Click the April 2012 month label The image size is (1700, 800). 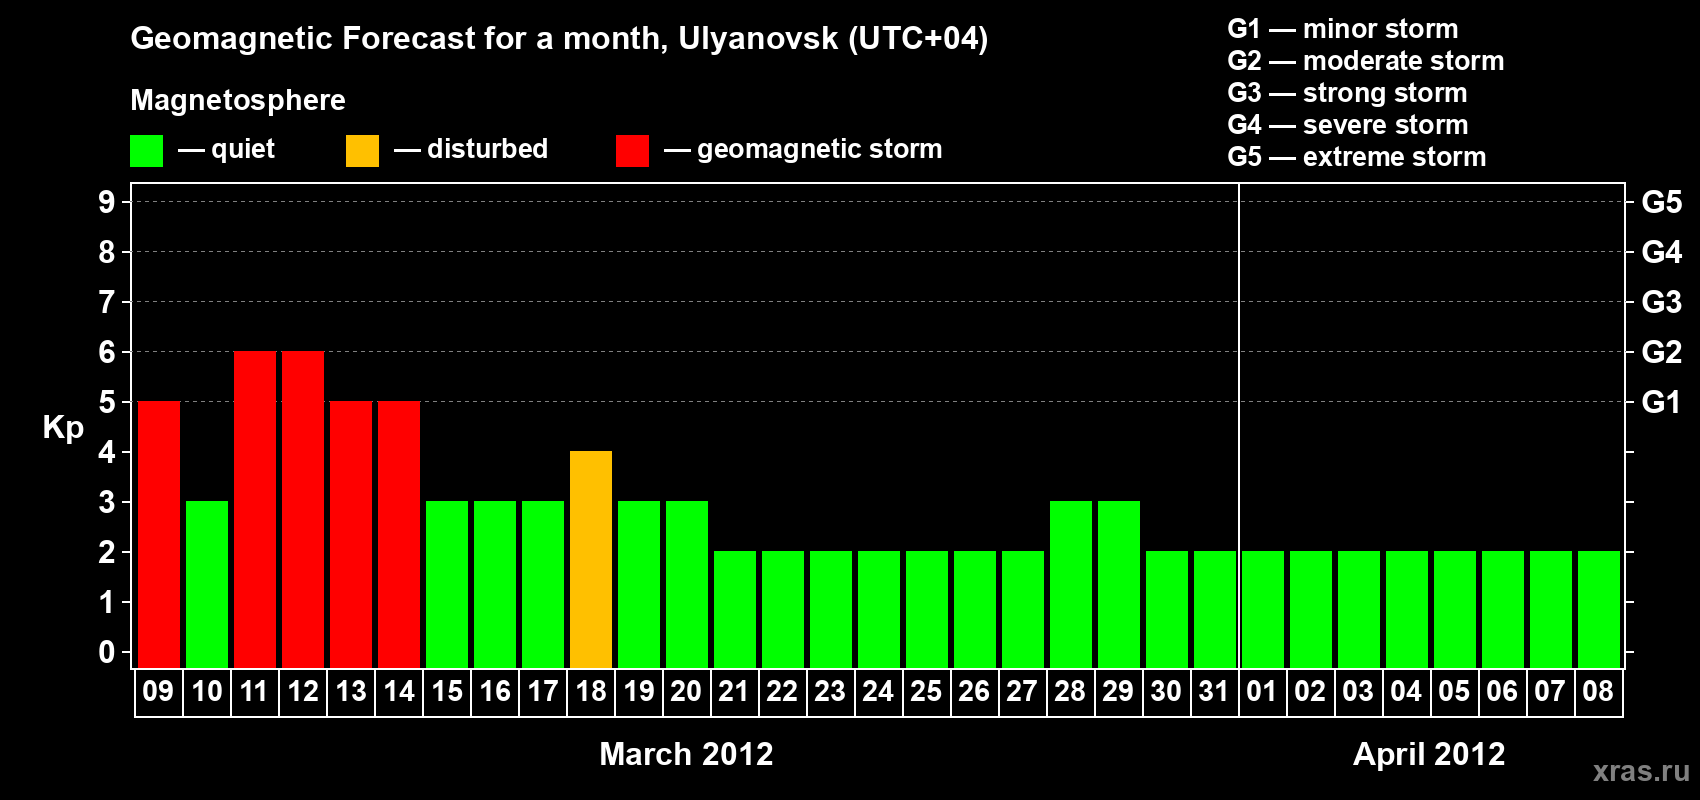pyautogui.click(x=1429, y=754)
